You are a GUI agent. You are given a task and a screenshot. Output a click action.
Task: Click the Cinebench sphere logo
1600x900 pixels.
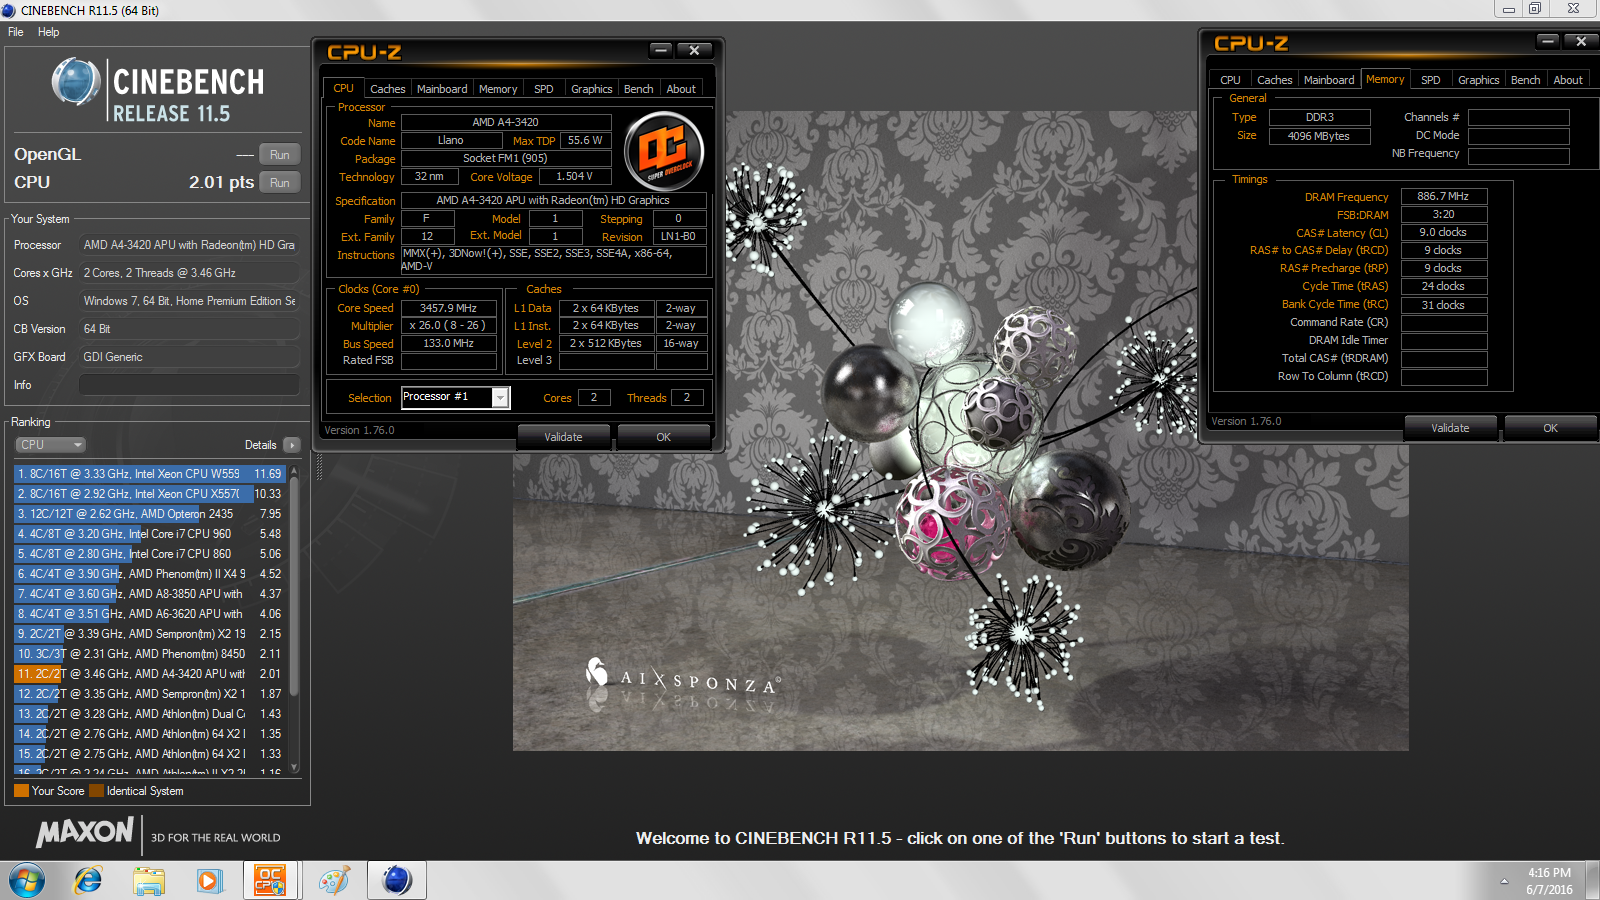[x=76, y=82]
